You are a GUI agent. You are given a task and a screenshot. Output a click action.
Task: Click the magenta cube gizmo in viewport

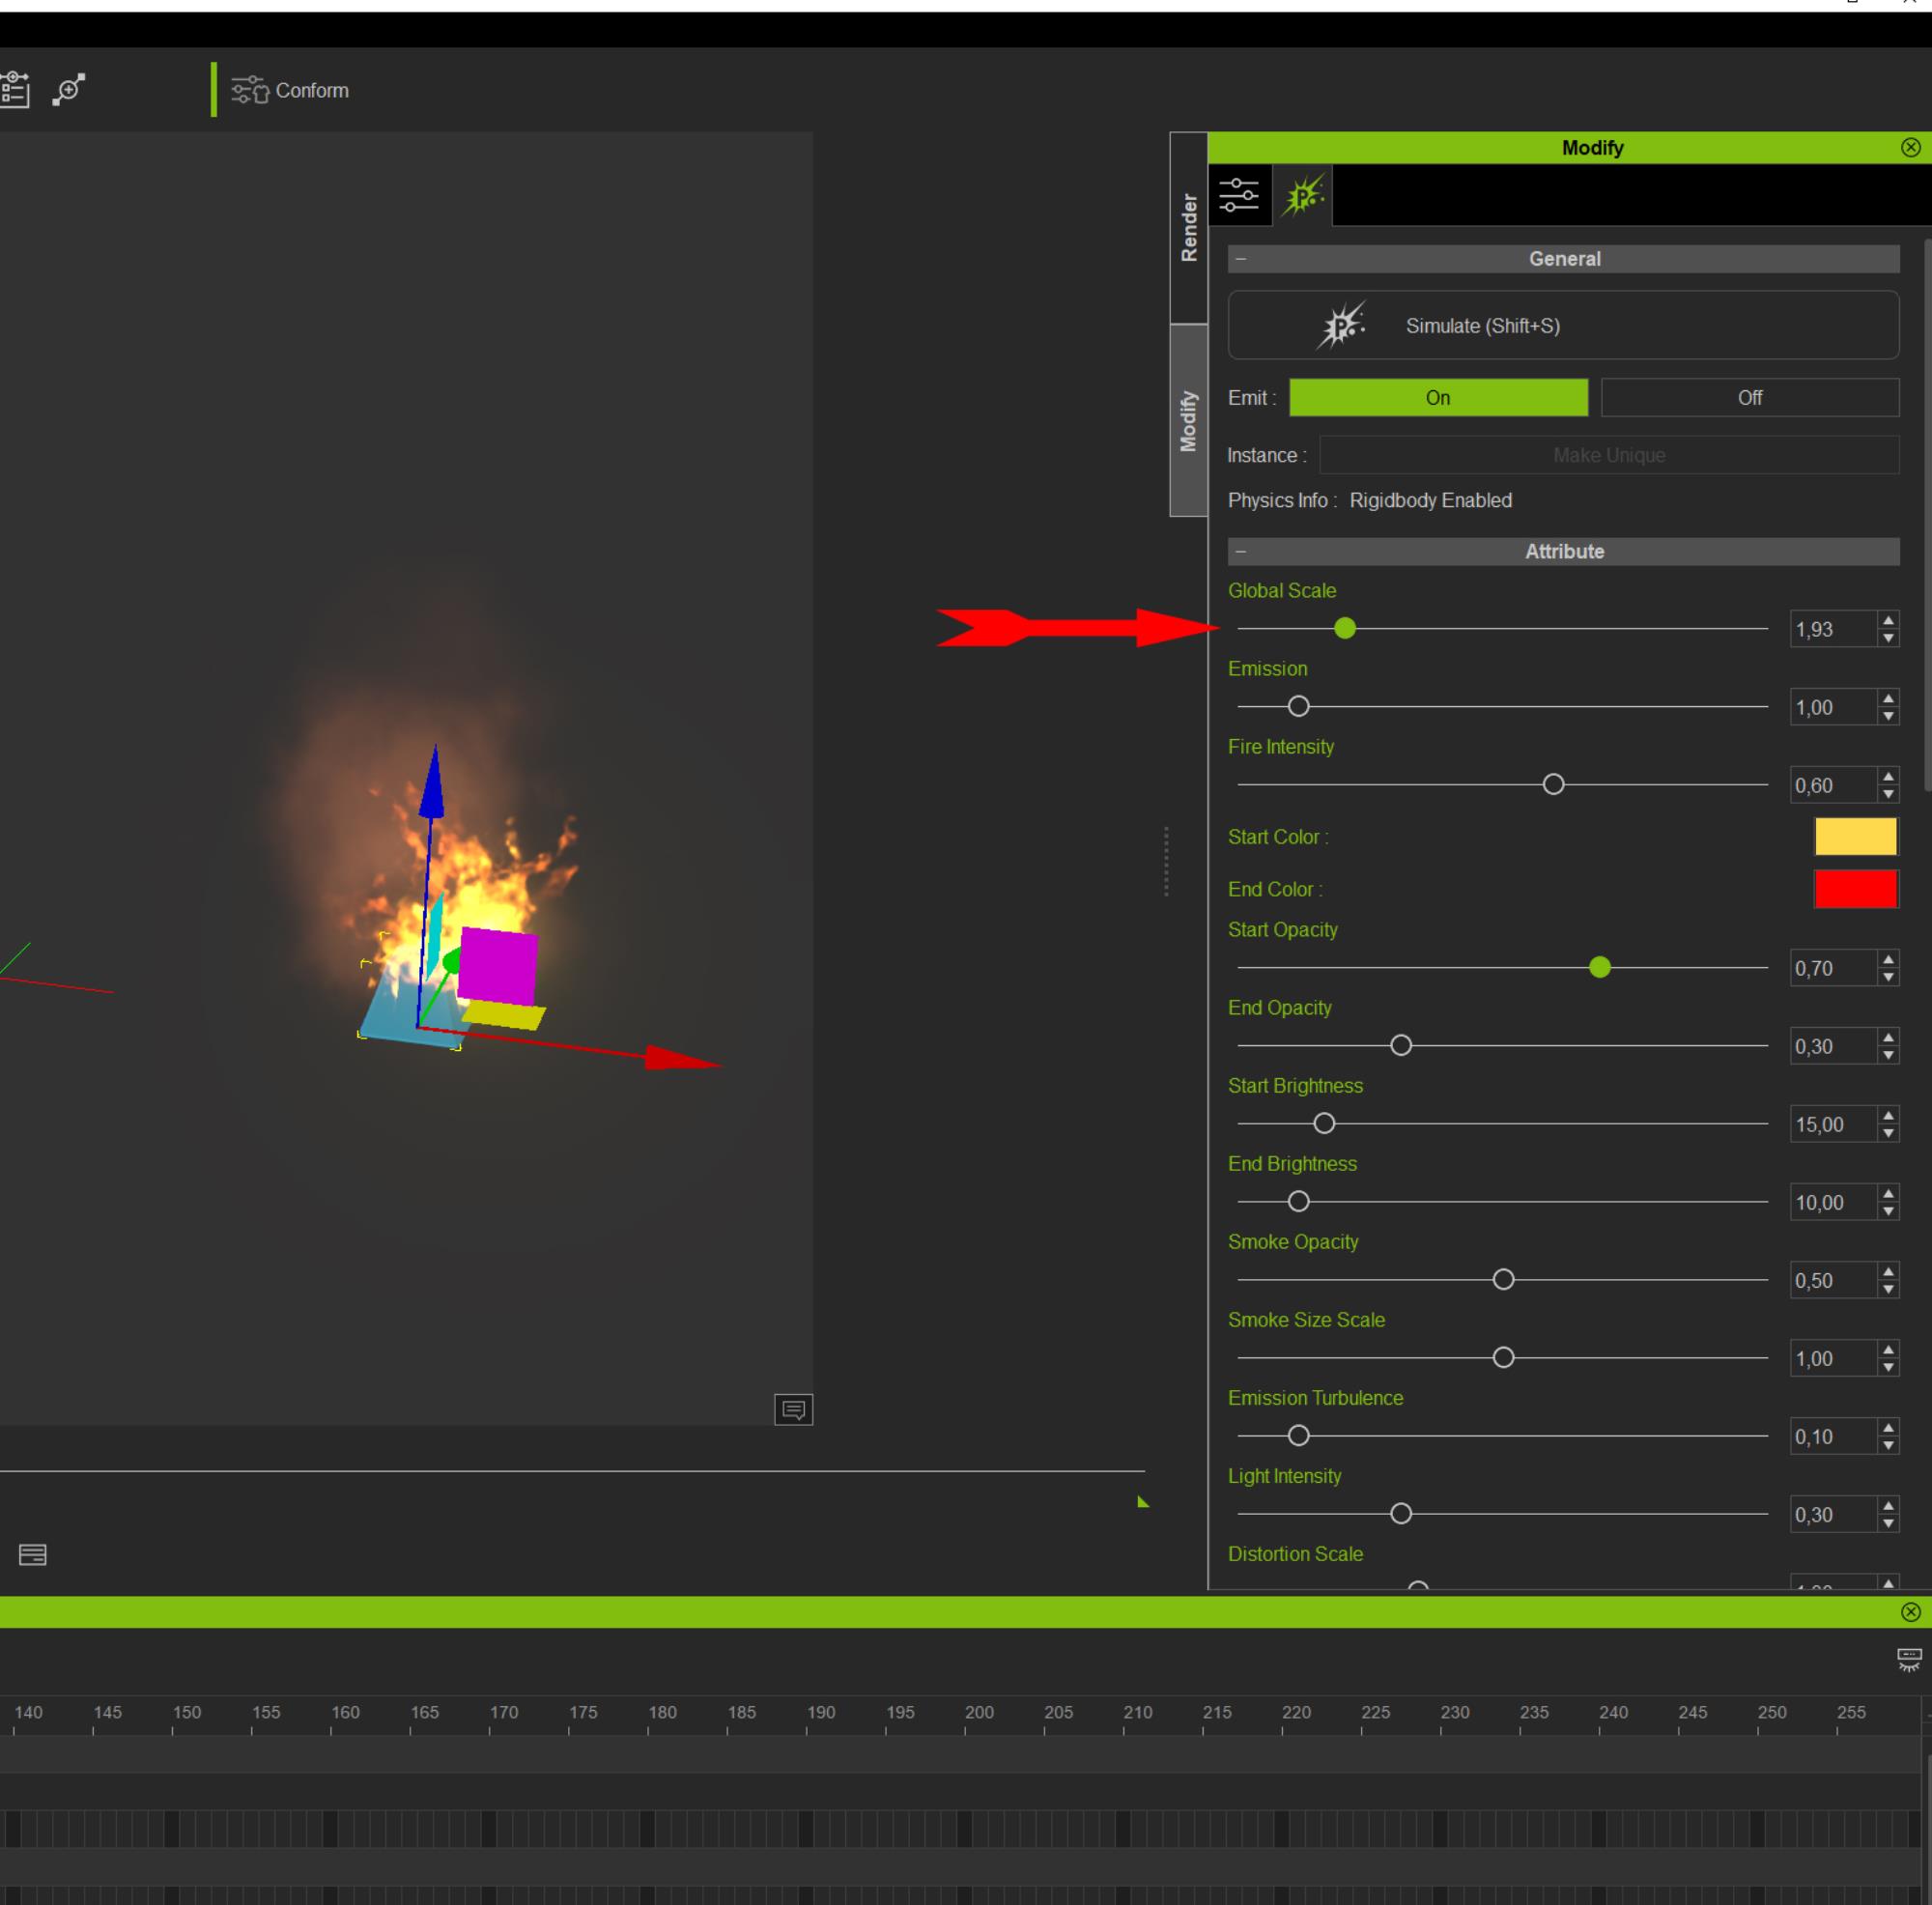point(498,966)
